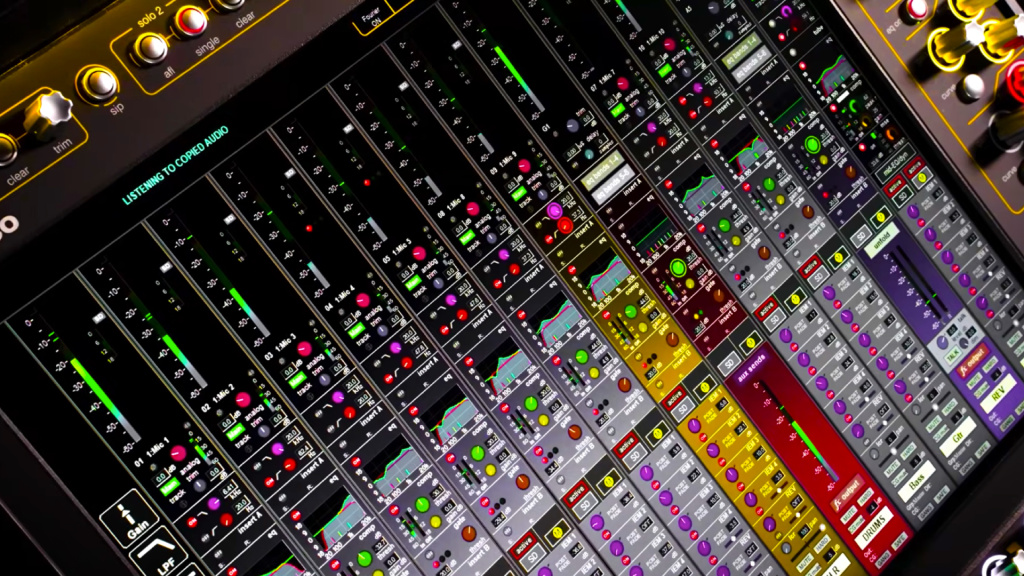Viewport: 1024px width, 576px height.
Task: Click LISTENING TO COPIED AUDIO status text
Action: (176, 166)
